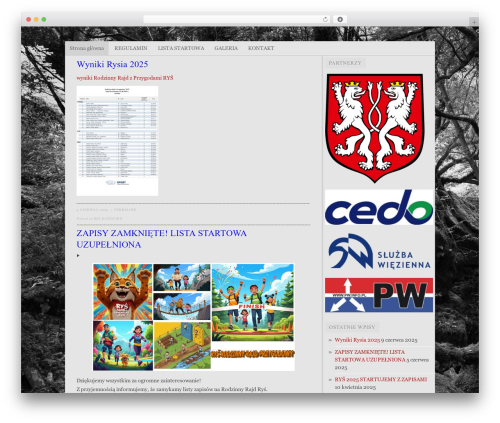This screenshot has height=423, width=500.
Task: Click the lynx mascot collage image
Action: coord(193,317)
